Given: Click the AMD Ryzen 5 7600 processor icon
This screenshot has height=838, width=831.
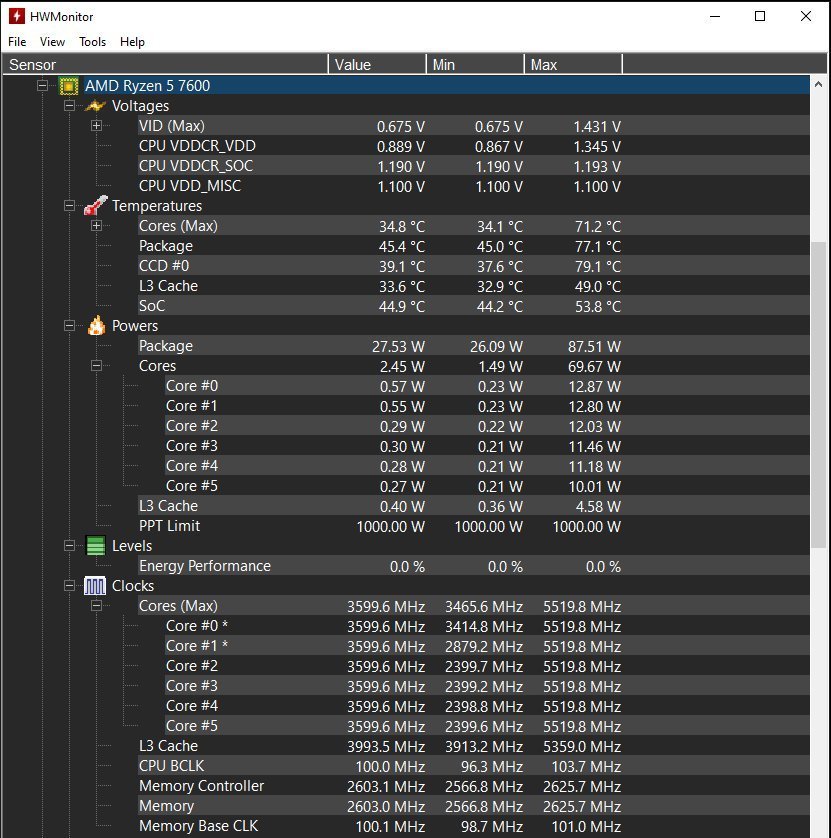Looking at the screenshot, I should tap(69, 86).
